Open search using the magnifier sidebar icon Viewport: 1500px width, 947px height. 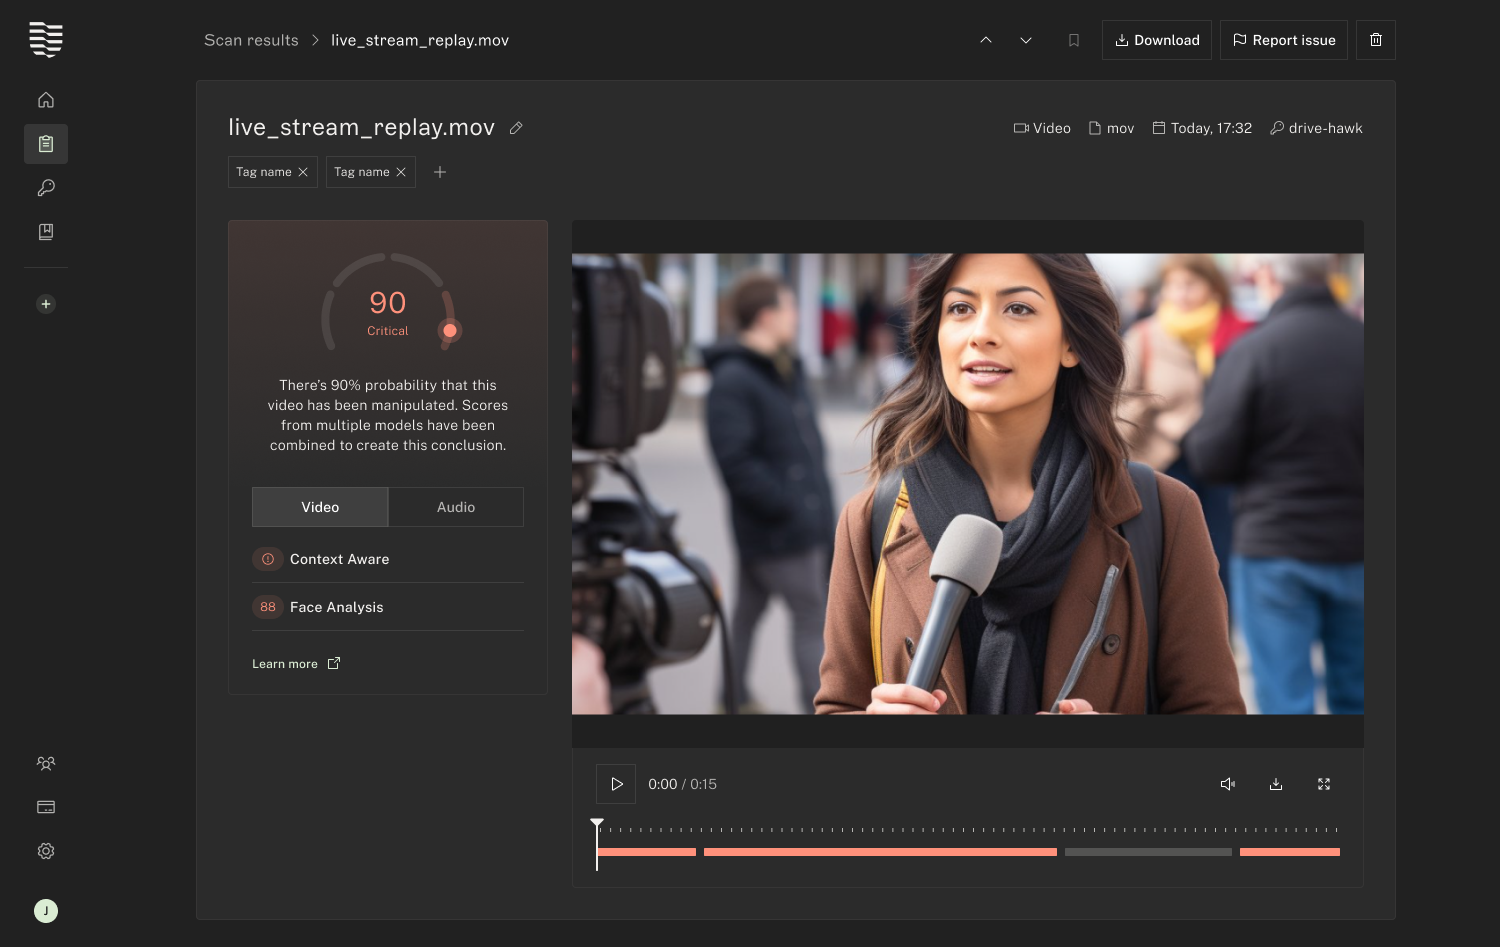tap(45, 187)
